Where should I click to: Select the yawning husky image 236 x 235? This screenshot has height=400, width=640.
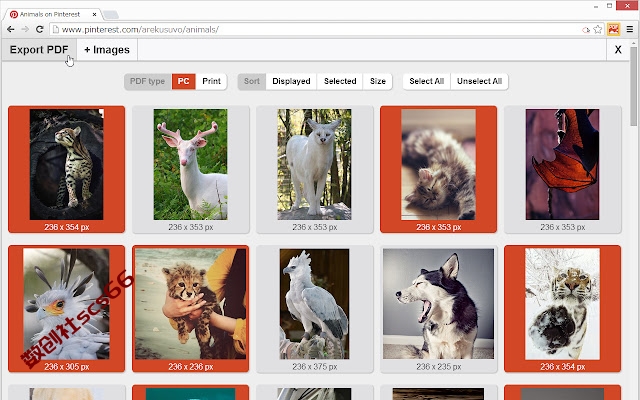click(438, 309)
